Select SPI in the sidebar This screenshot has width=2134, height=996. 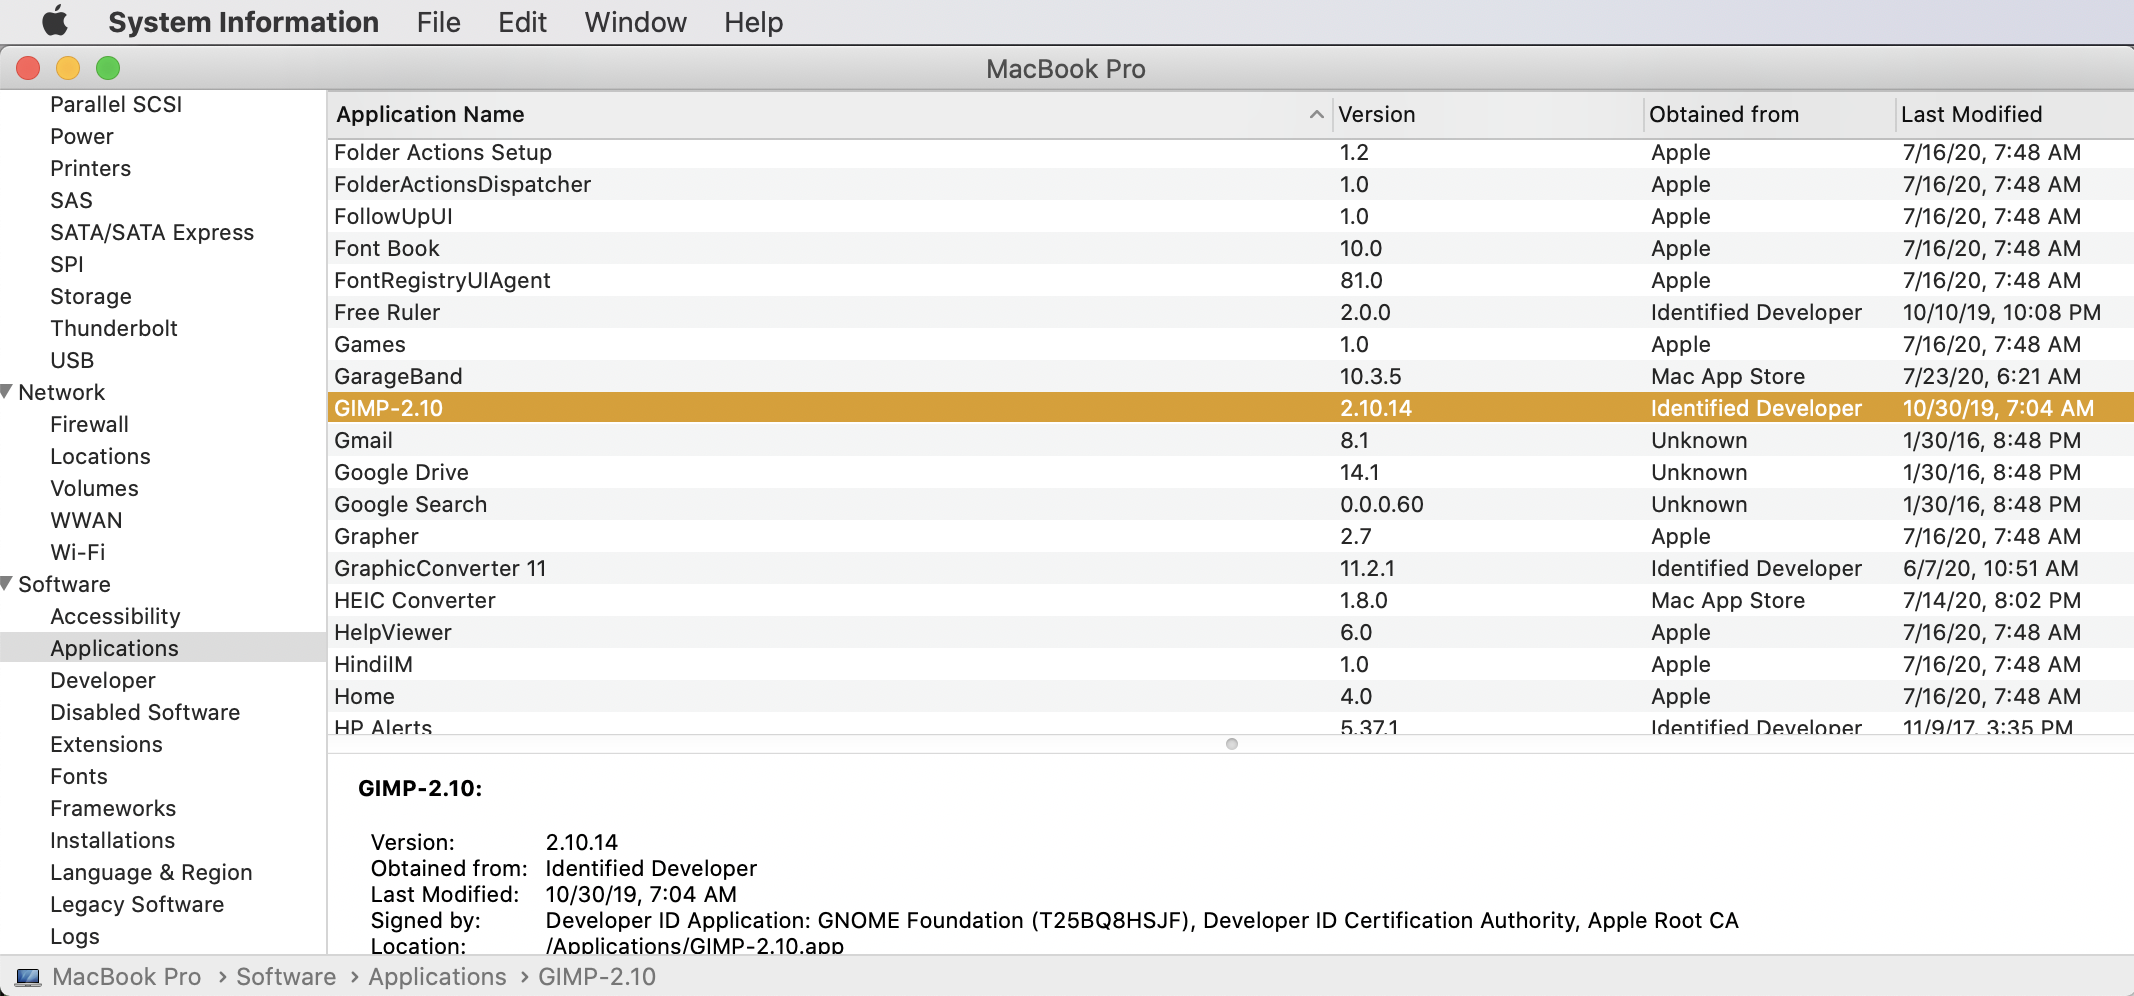click(x=67, y=264)
